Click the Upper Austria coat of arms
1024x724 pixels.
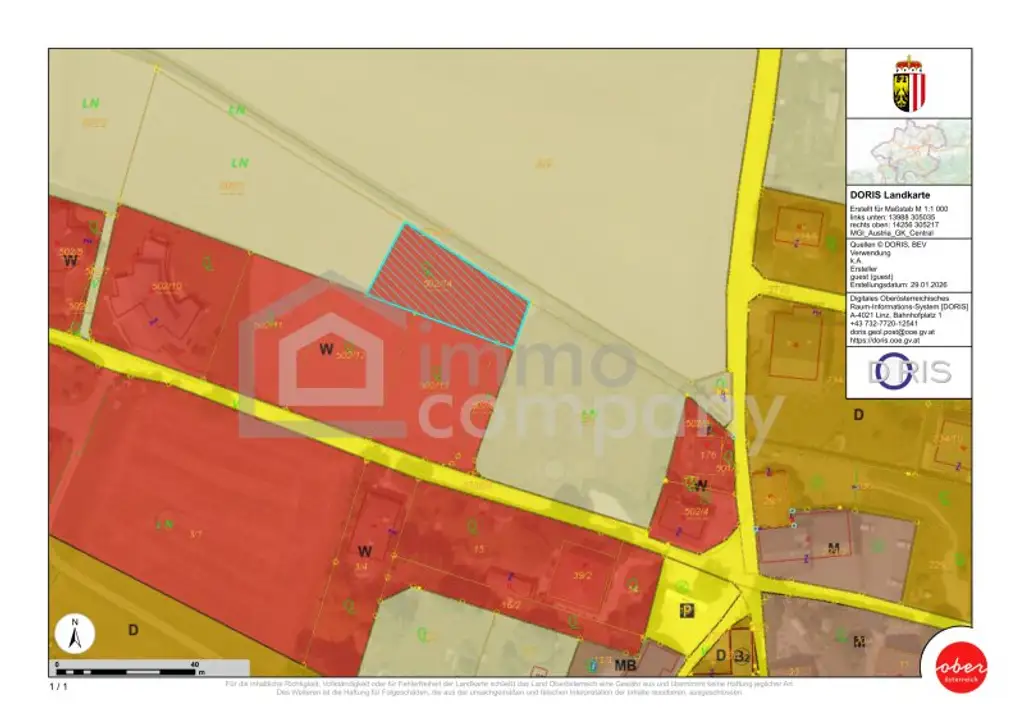908,83
